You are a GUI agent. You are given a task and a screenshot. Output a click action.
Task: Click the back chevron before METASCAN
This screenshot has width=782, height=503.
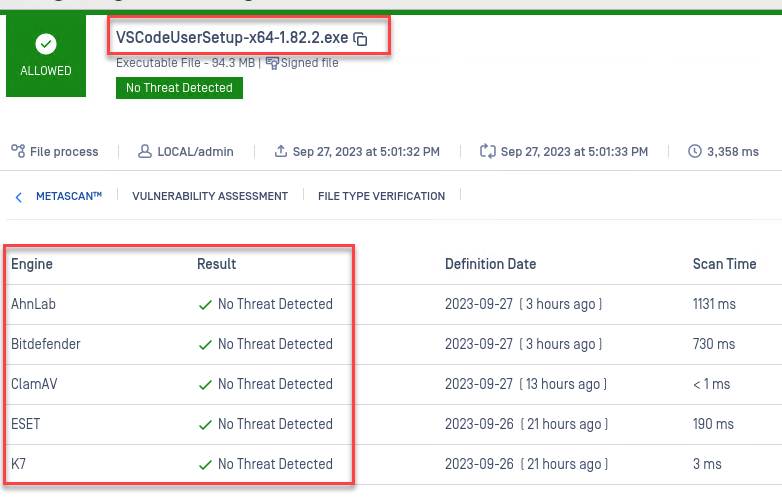click(19, 197)
